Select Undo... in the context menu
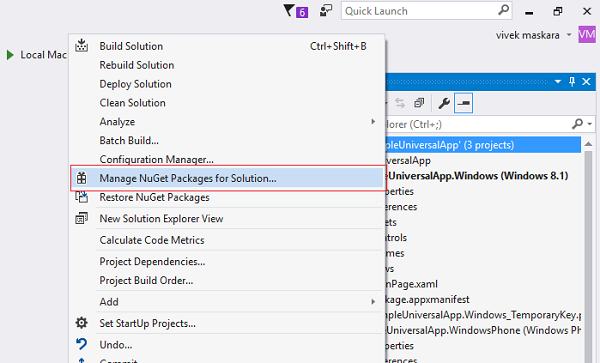Screen dimensions: 600x363 click(227, 345)
